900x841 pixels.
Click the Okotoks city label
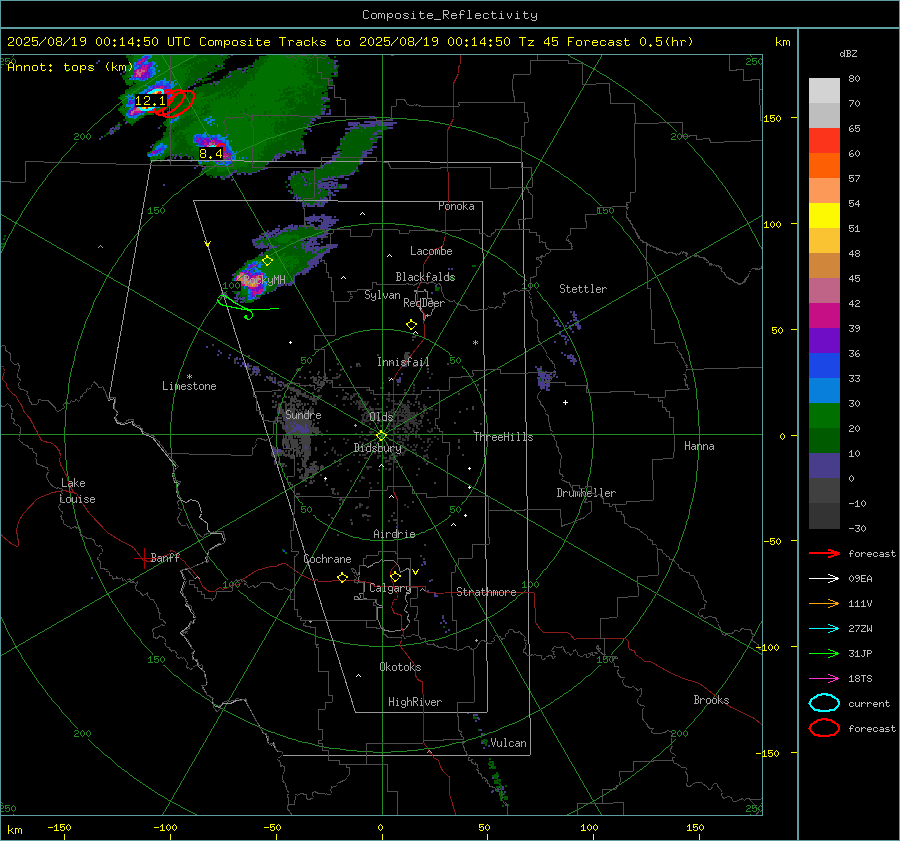pos(400,667)
